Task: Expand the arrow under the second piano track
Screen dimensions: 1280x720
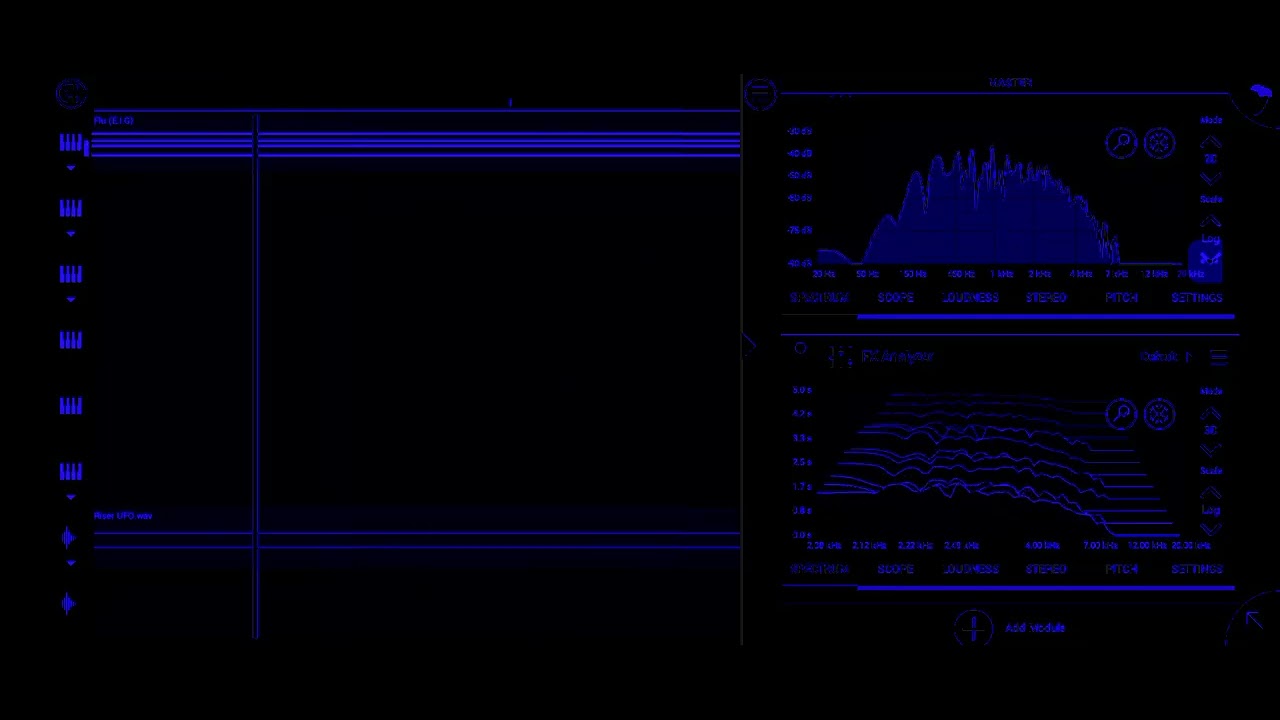Action: [x=70, y=234]
